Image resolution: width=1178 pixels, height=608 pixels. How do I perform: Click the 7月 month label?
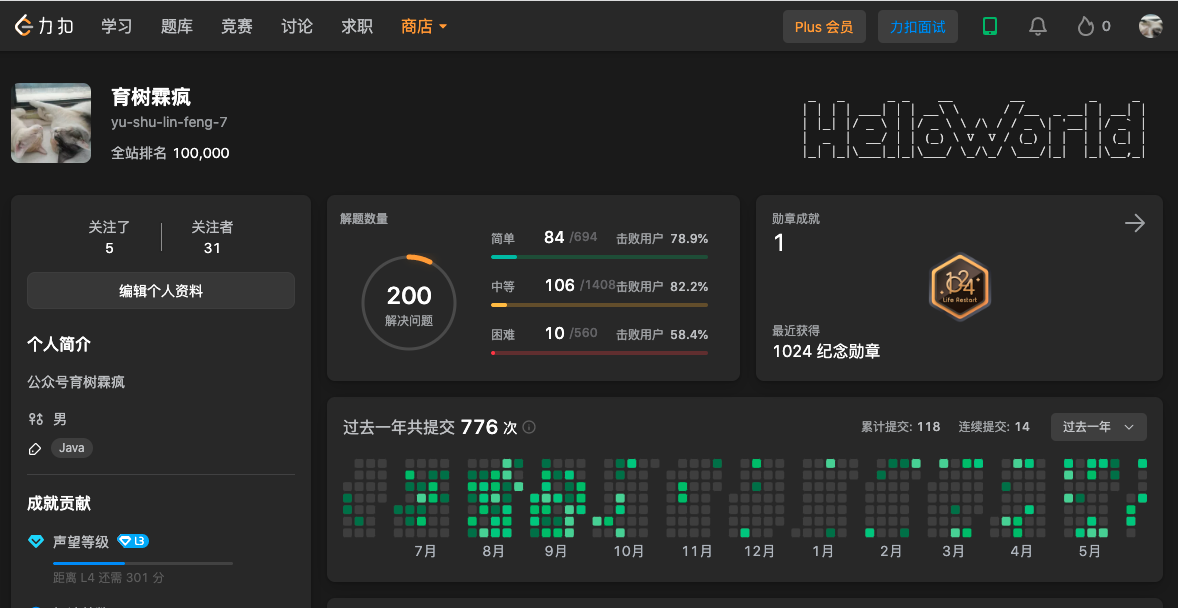(x=425, y=552)
